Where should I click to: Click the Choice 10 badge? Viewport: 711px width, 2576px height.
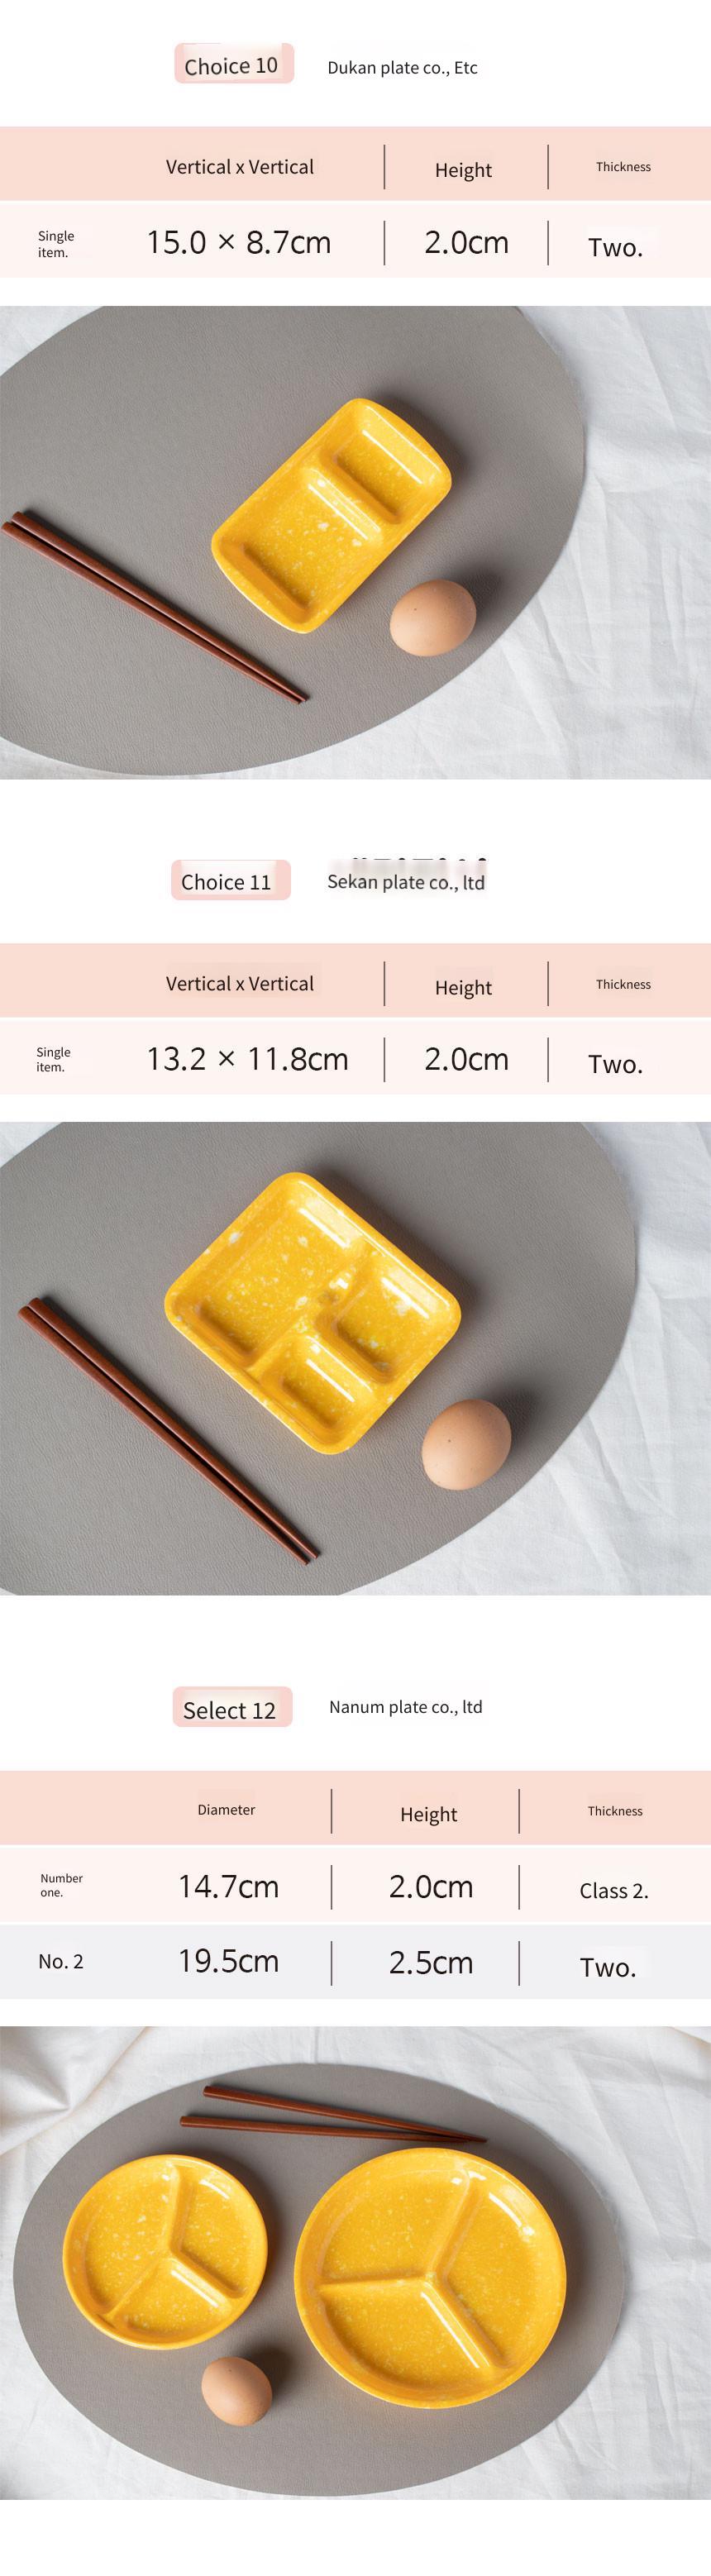tap(234, 64)
